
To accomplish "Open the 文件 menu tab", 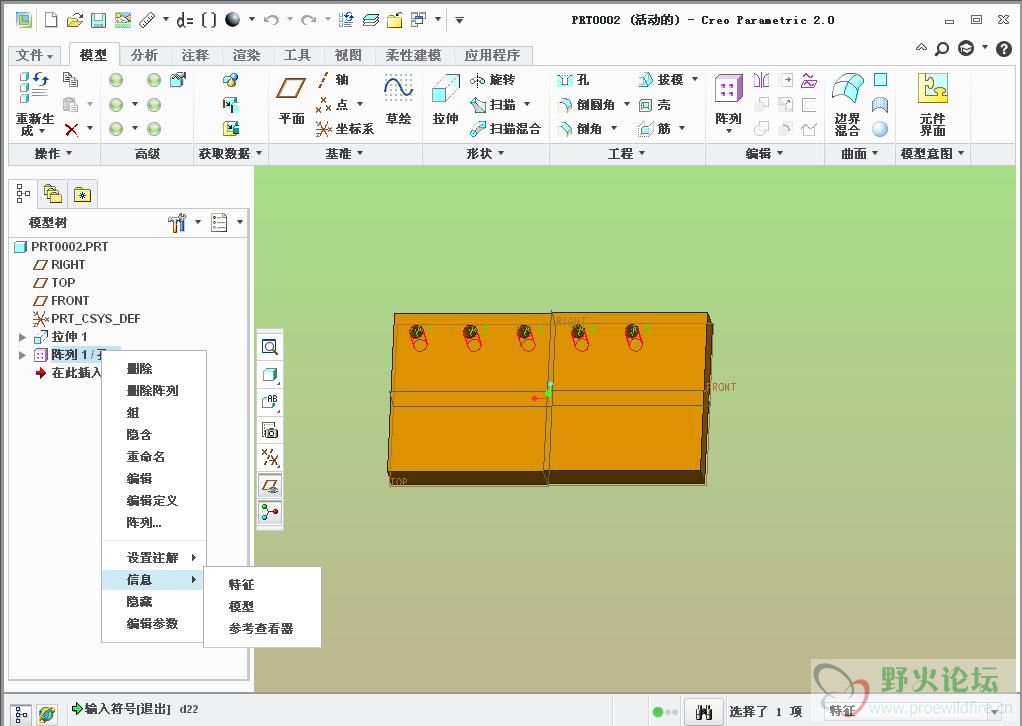I will coord(34,55).
